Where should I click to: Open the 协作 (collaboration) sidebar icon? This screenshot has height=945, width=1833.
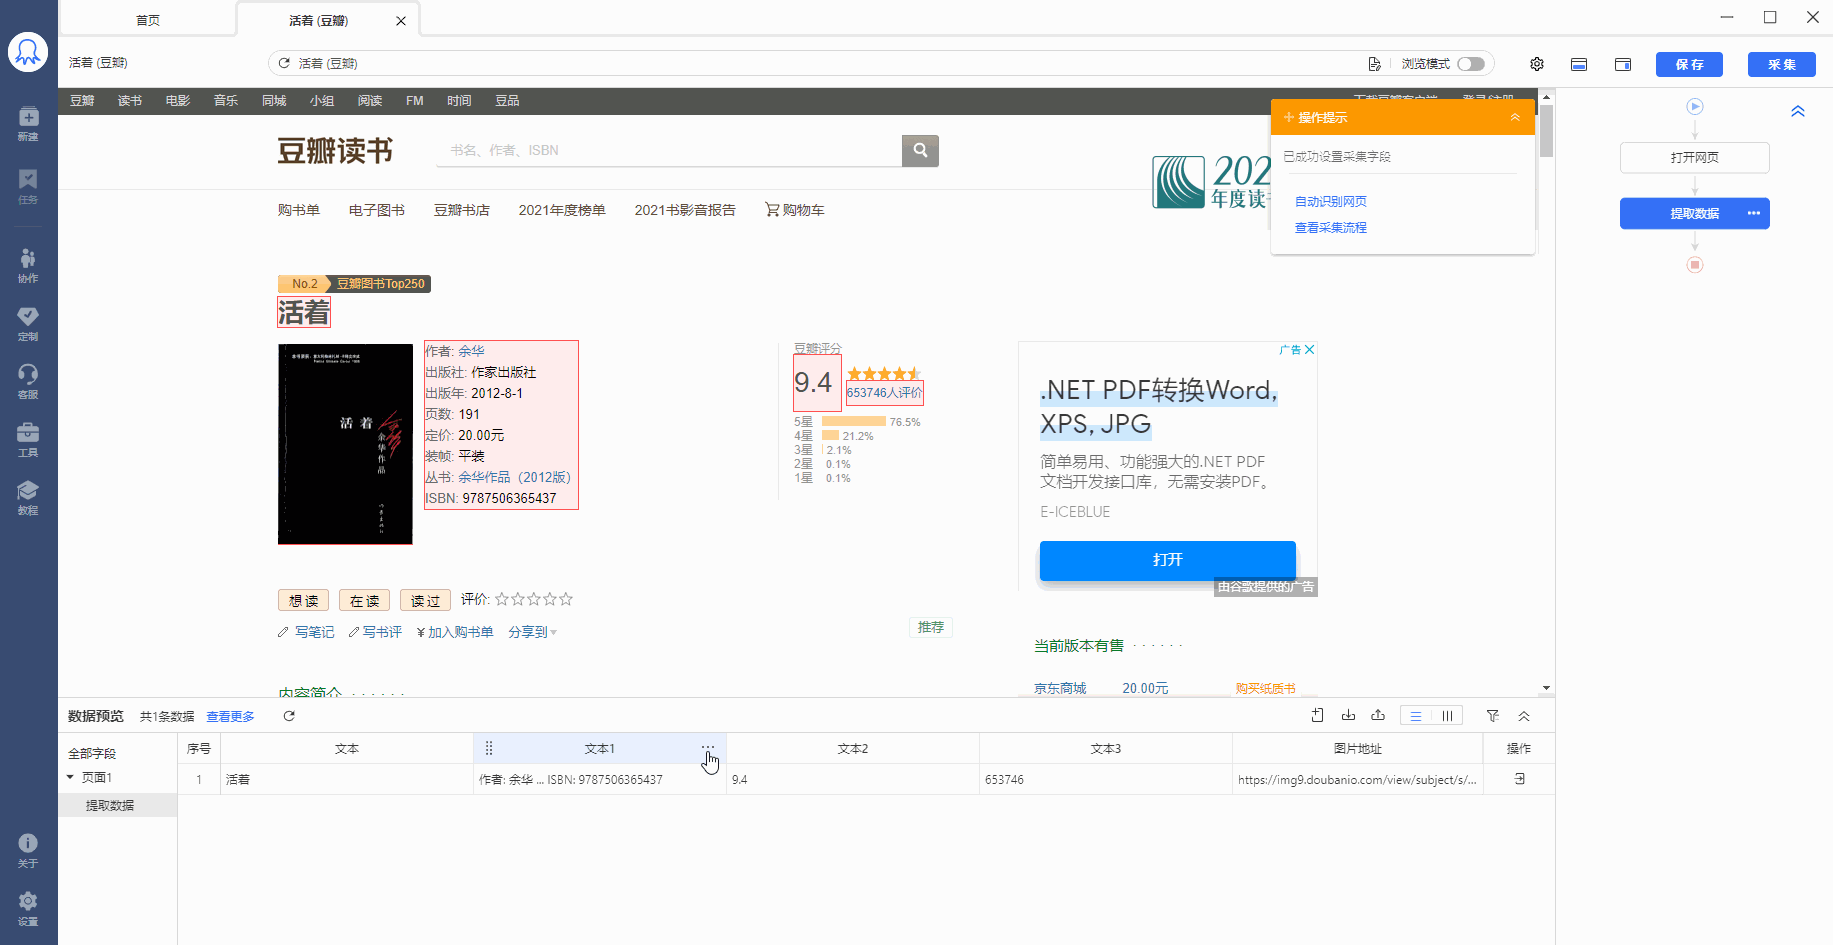[28, 265]
